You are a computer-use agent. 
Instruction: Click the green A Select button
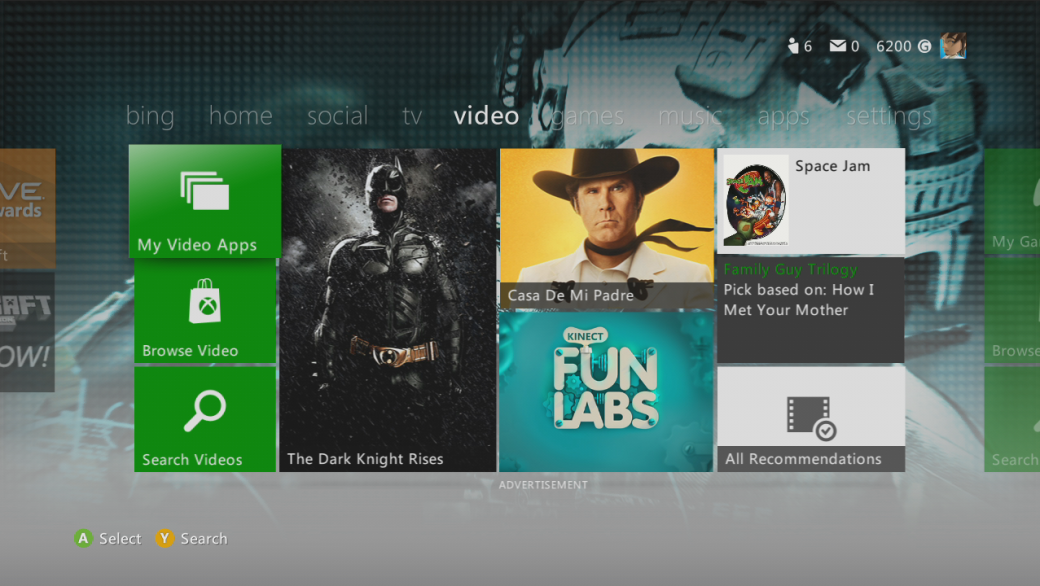click(x=83, y=538)
